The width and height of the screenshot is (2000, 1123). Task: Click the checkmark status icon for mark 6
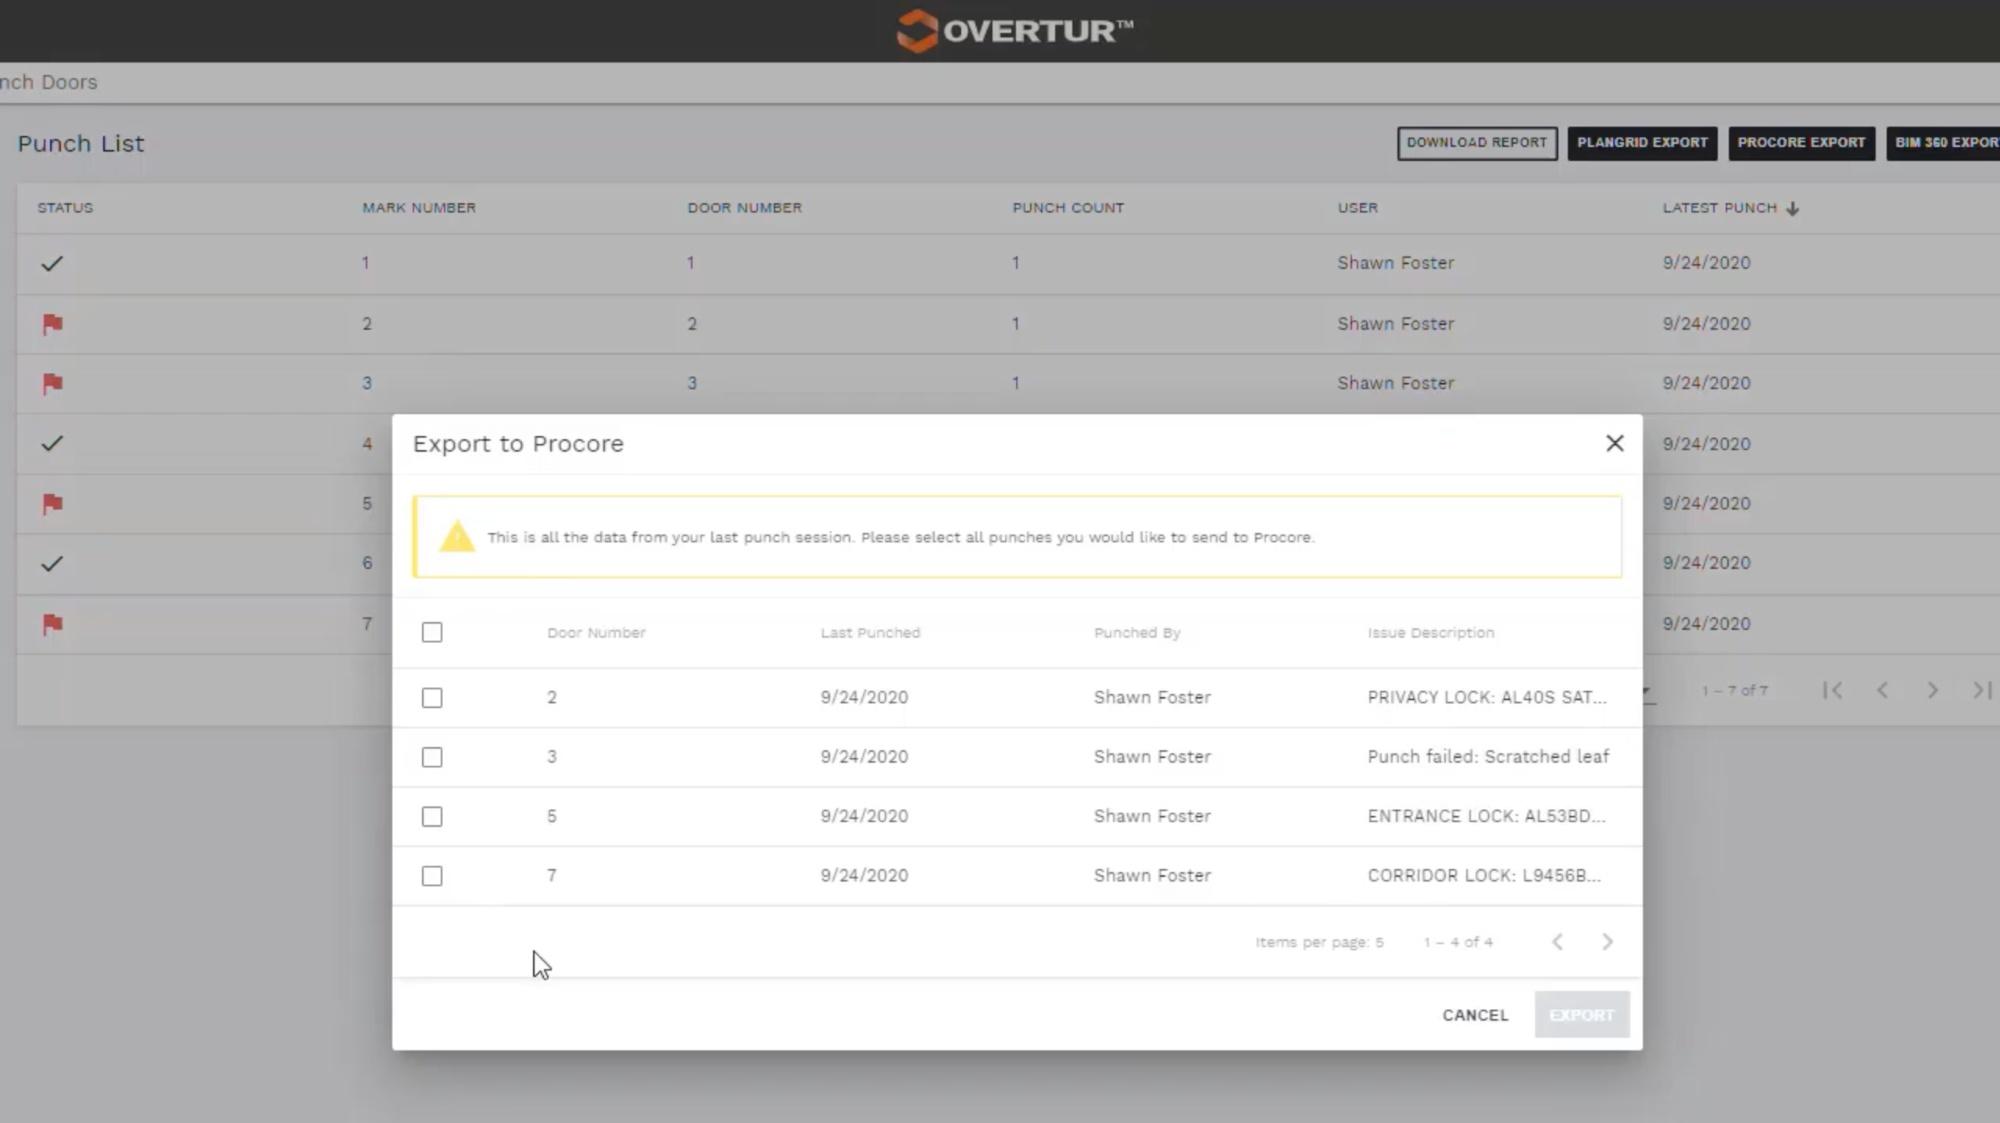52,563
